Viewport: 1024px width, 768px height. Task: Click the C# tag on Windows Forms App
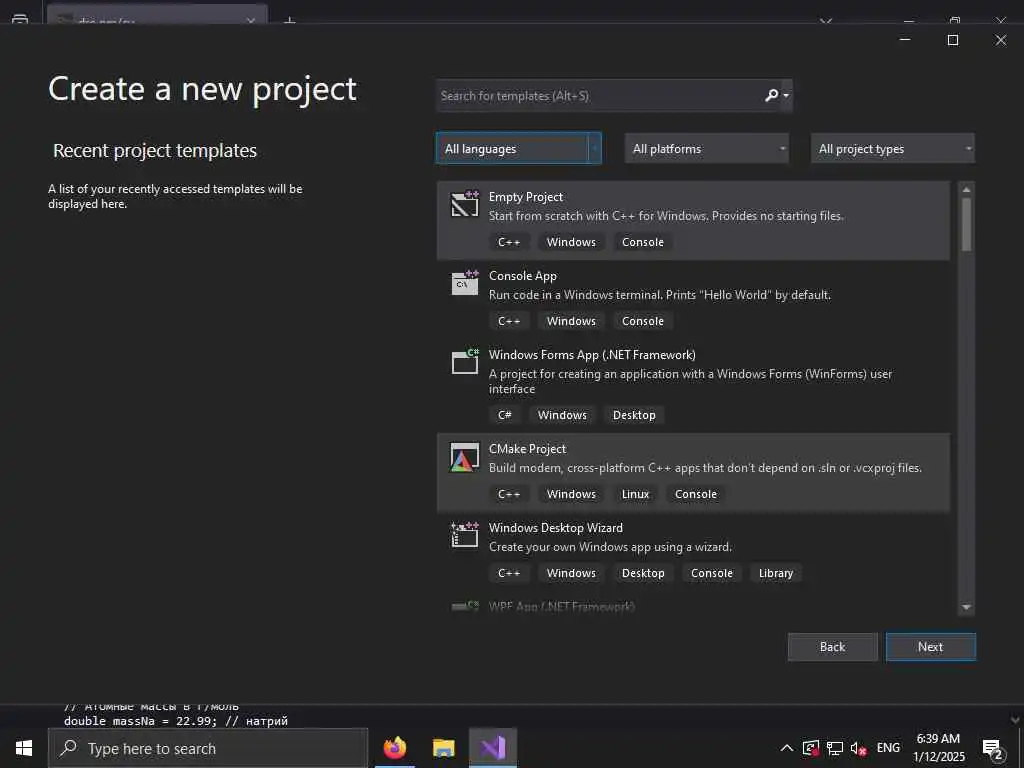(x=505, y=415)
